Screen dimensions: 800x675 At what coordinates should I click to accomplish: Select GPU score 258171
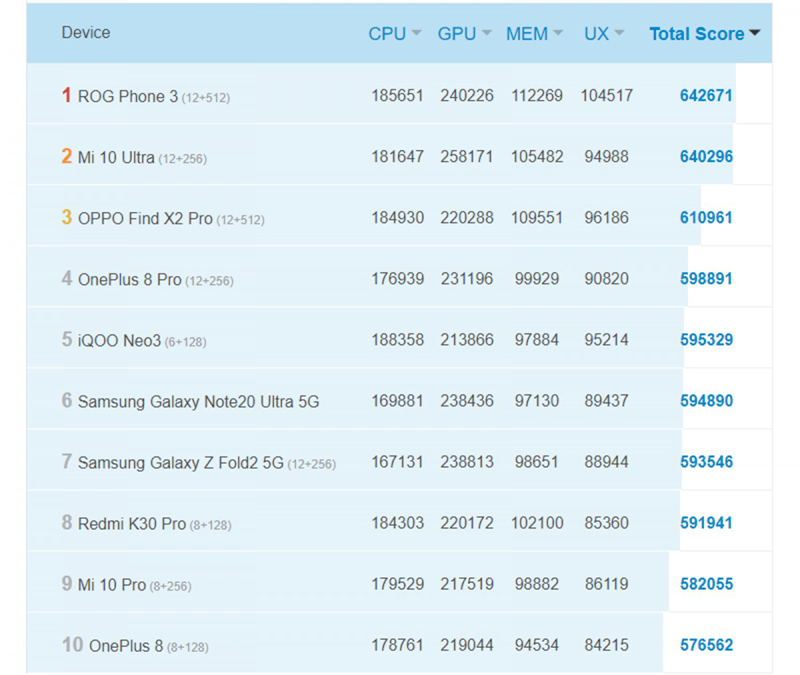point(467,157)
